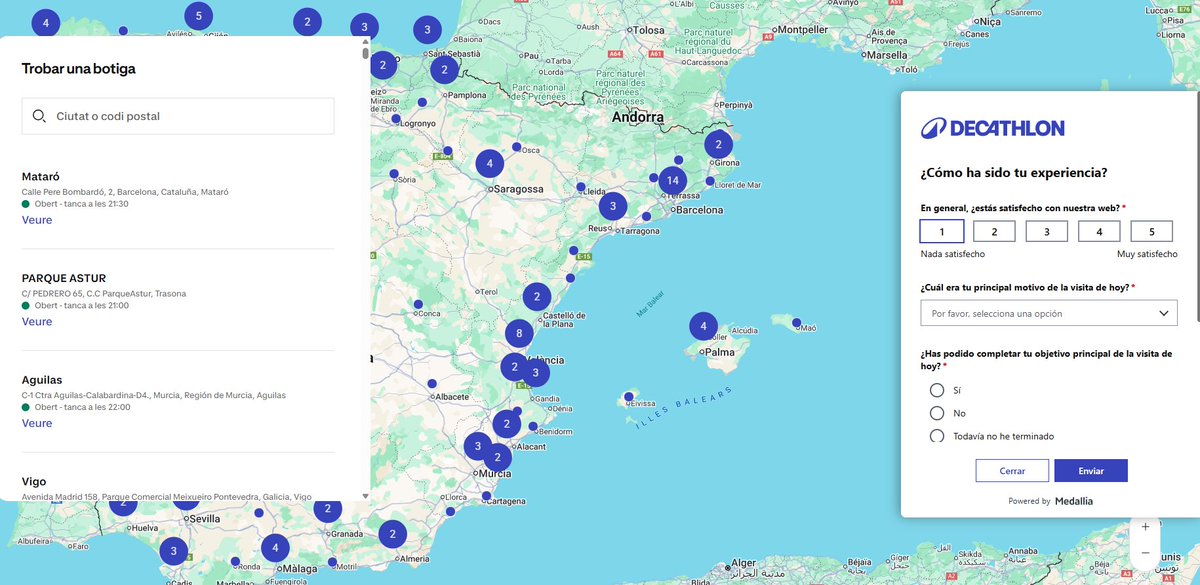Click the Decathlon logo in the survey popup

point(992,128)
